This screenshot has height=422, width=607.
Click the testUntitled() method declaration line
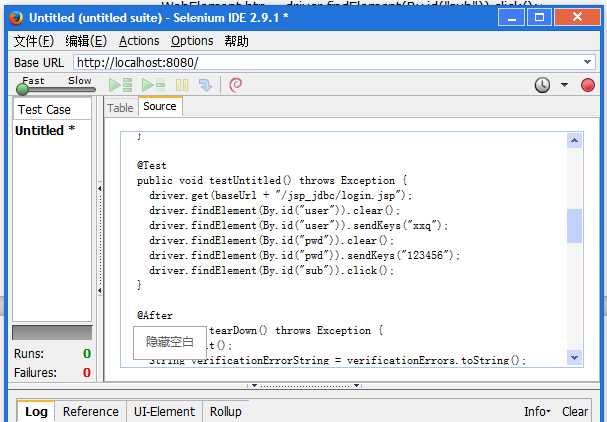coord(272,181)
